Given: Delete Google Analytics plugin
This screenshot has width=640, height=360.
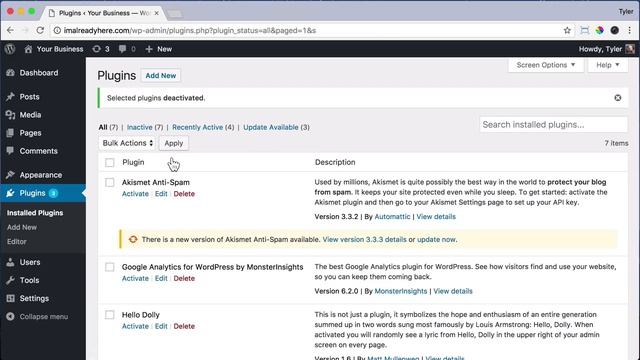Looking at the screenshot, I should 184,278.
